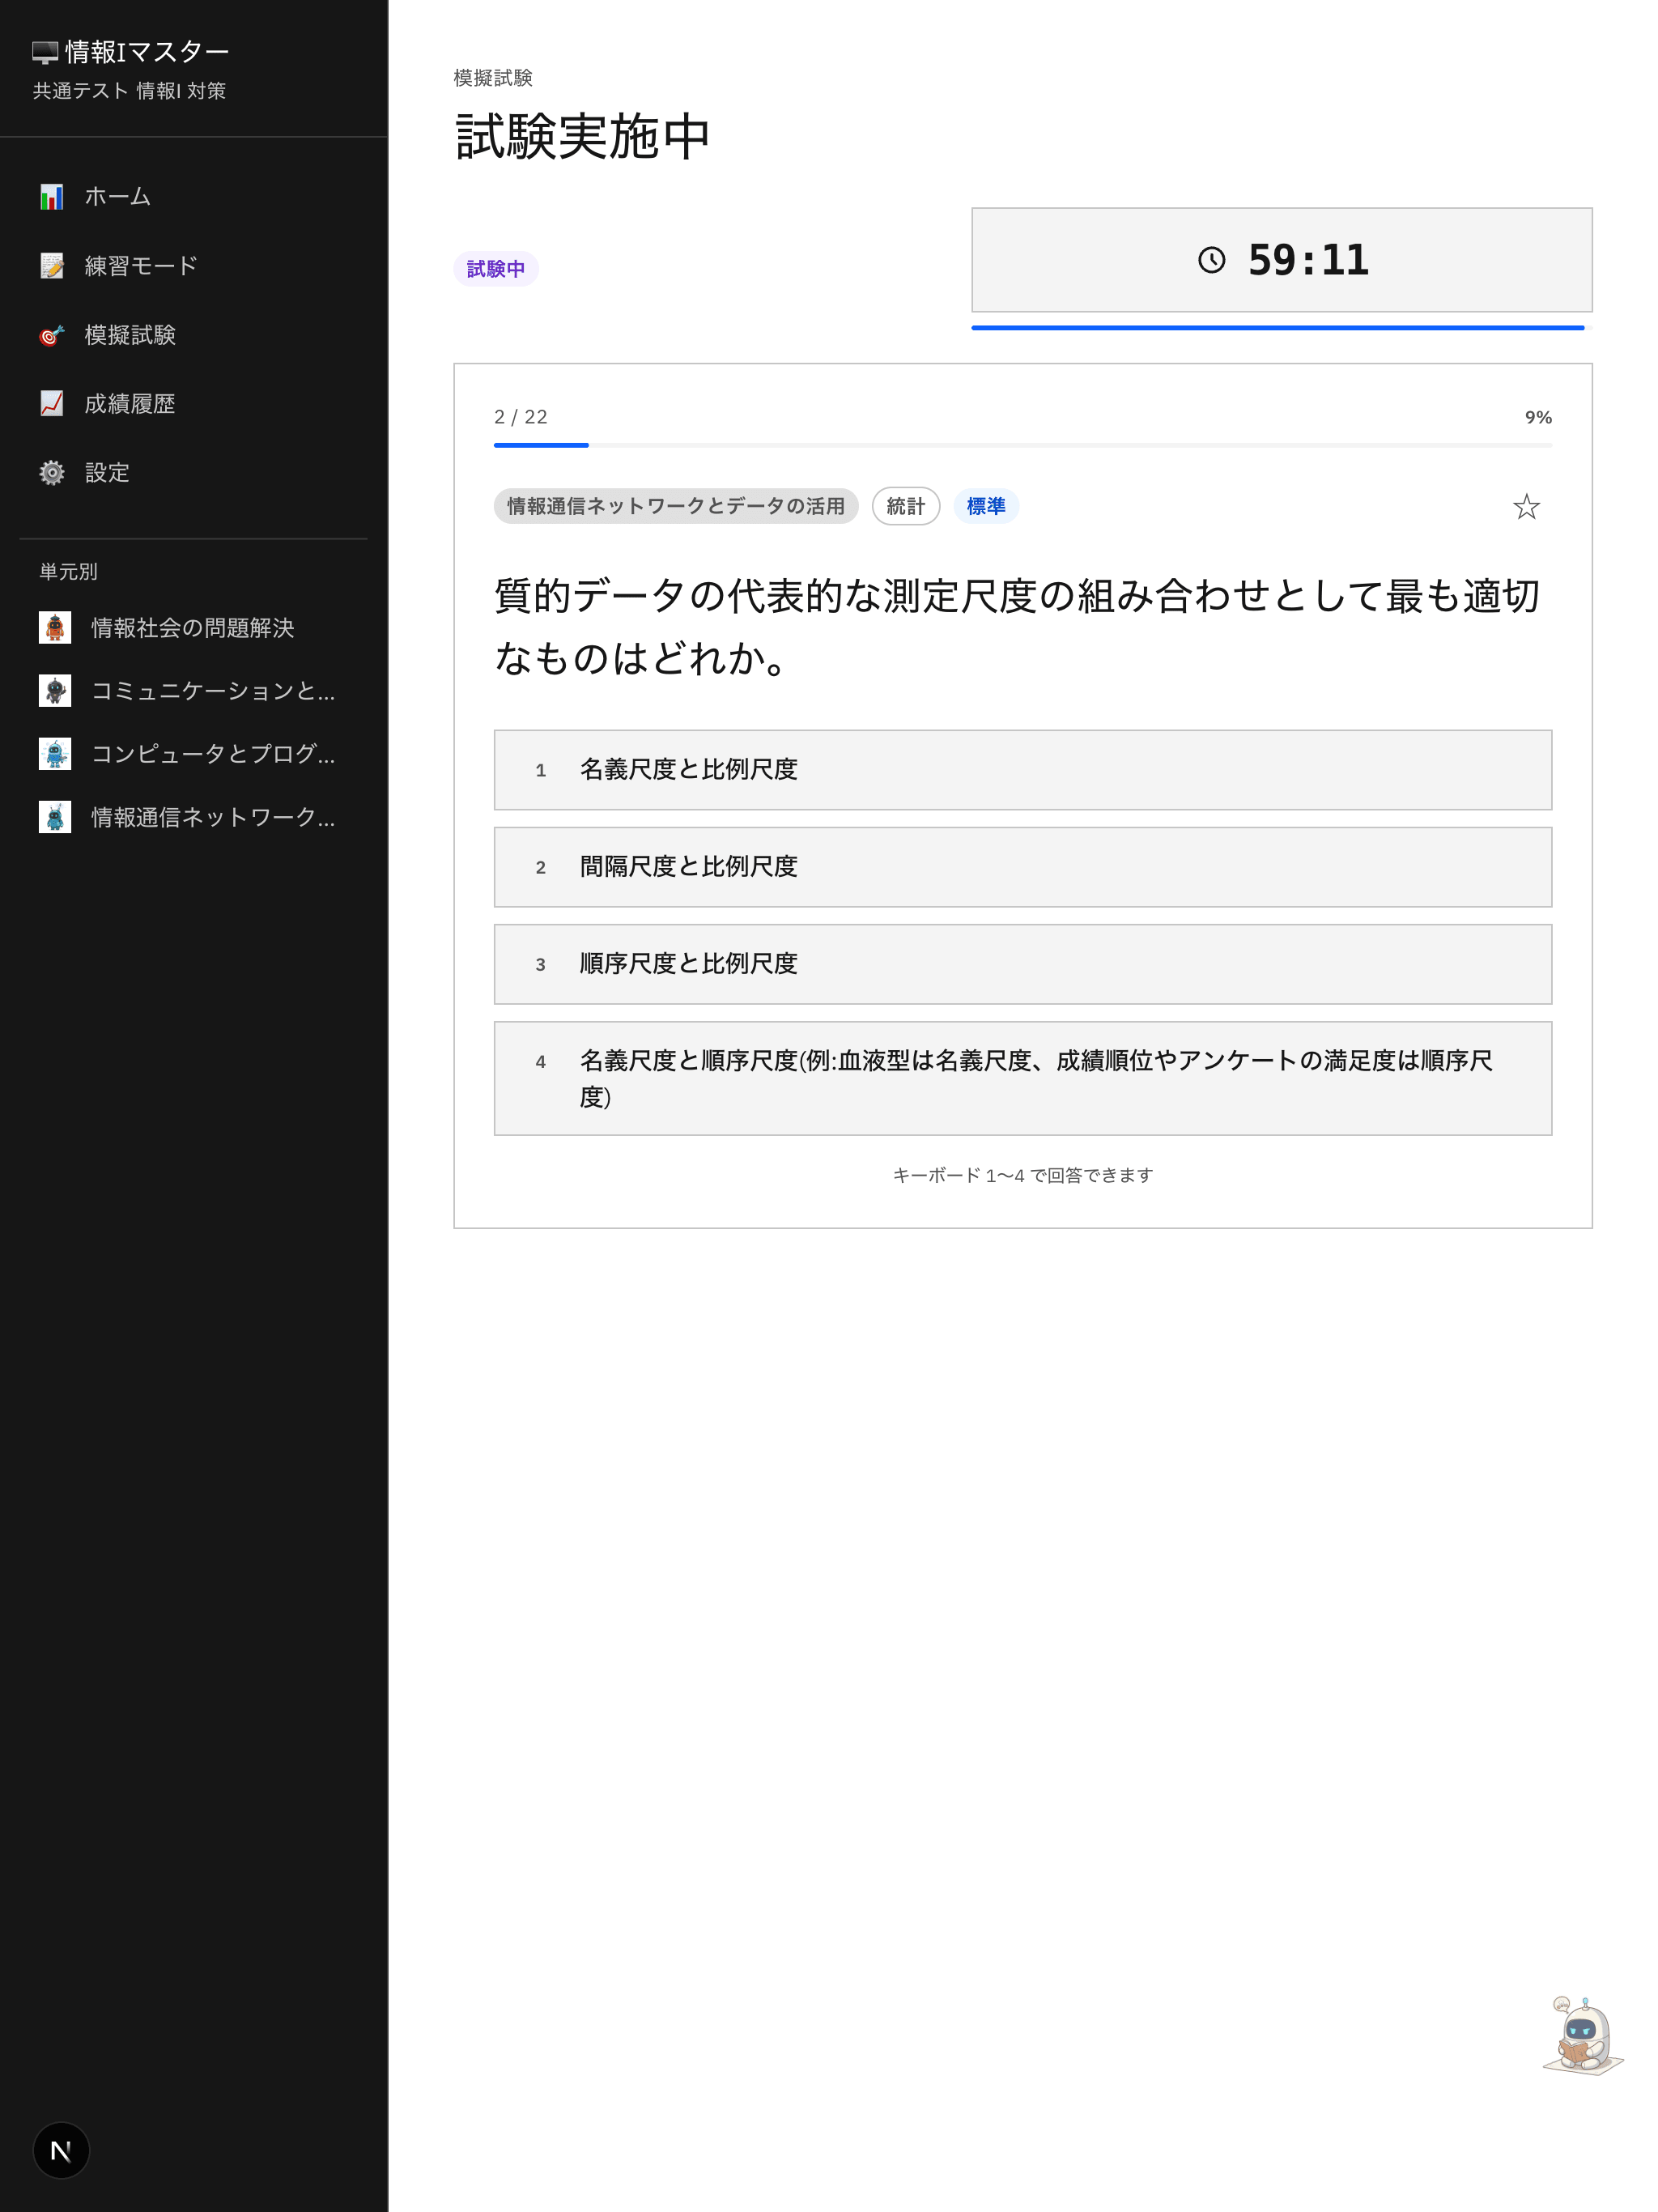Click the 試験中 status badge
Image resolution: width=1658 pixels, height=2212 pixels.
coord(496,268)
